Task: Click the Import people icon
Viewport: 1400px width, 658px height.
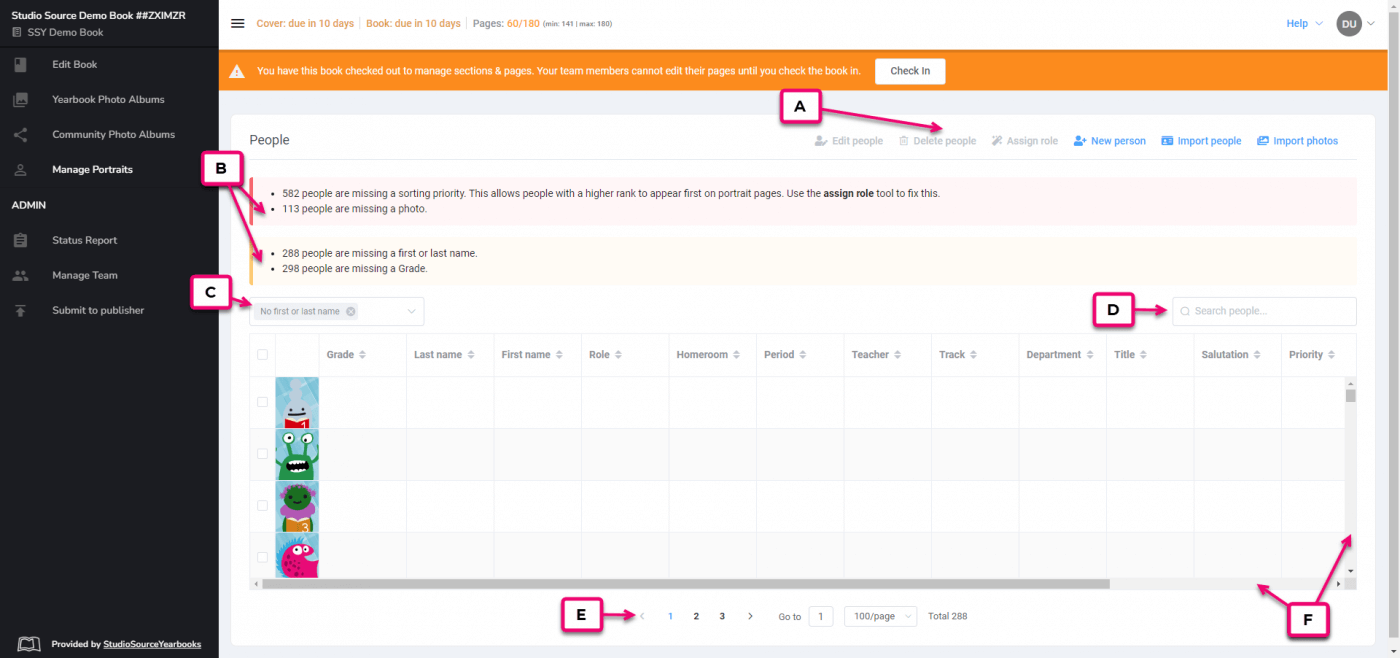Action: (x=1167, y=141)
